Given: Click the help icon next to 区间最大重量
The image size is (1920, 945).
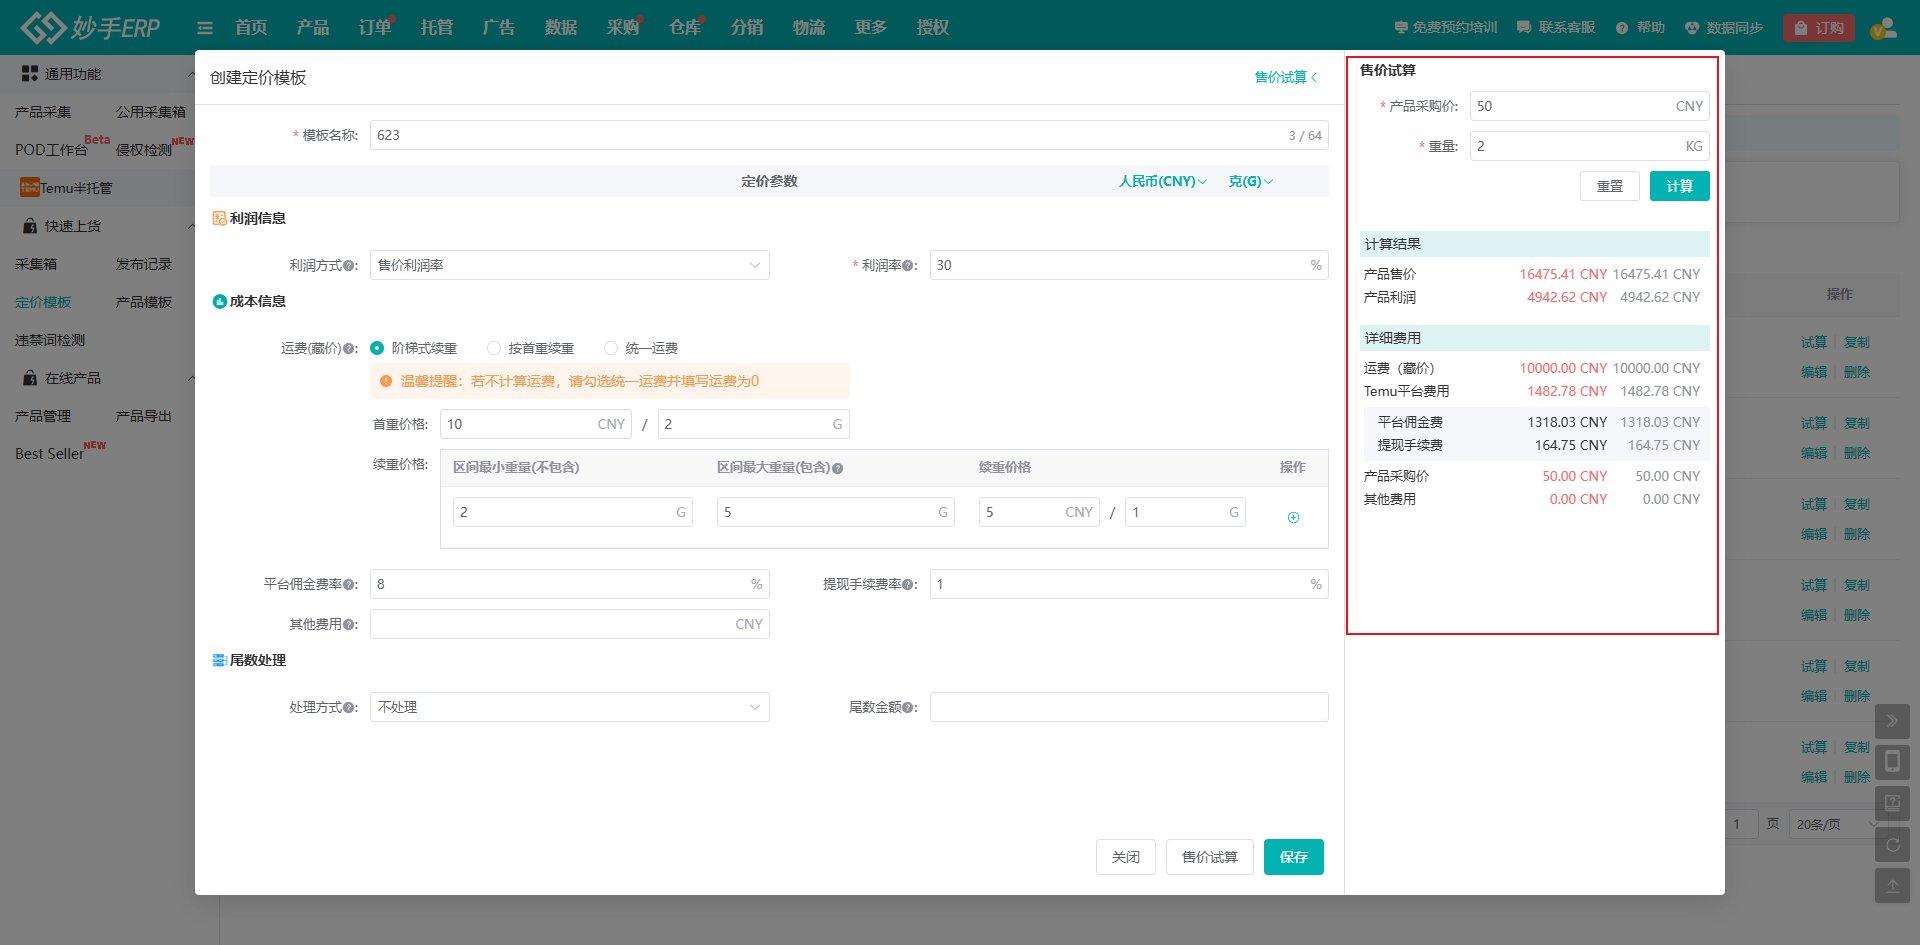Looking at the screenshot, I should tap(838, 468).
